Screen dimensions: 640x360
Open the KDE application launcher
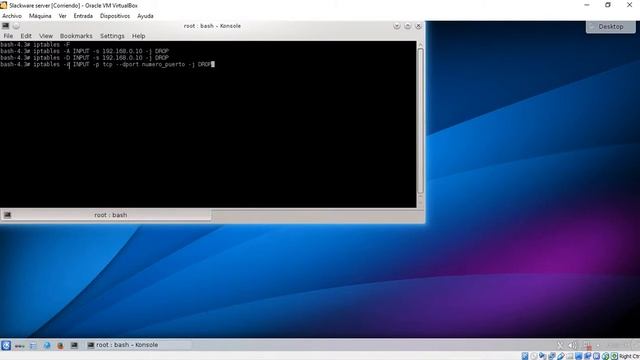(6, 345)
